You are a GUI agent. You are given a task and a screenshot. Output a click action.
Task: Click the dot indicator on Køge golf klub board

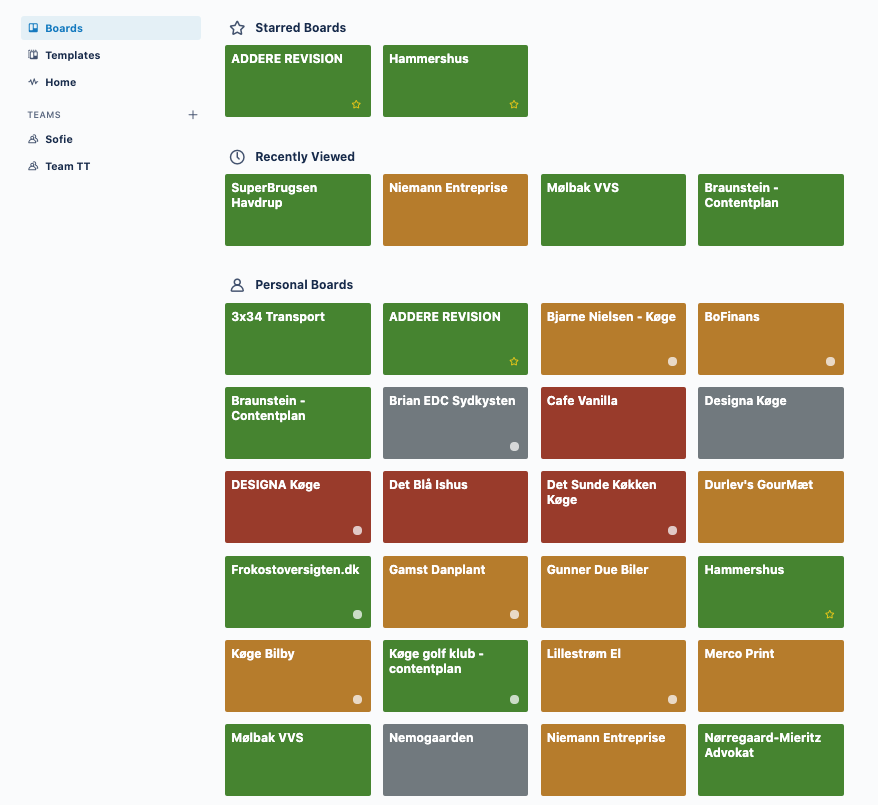point(515,699)
